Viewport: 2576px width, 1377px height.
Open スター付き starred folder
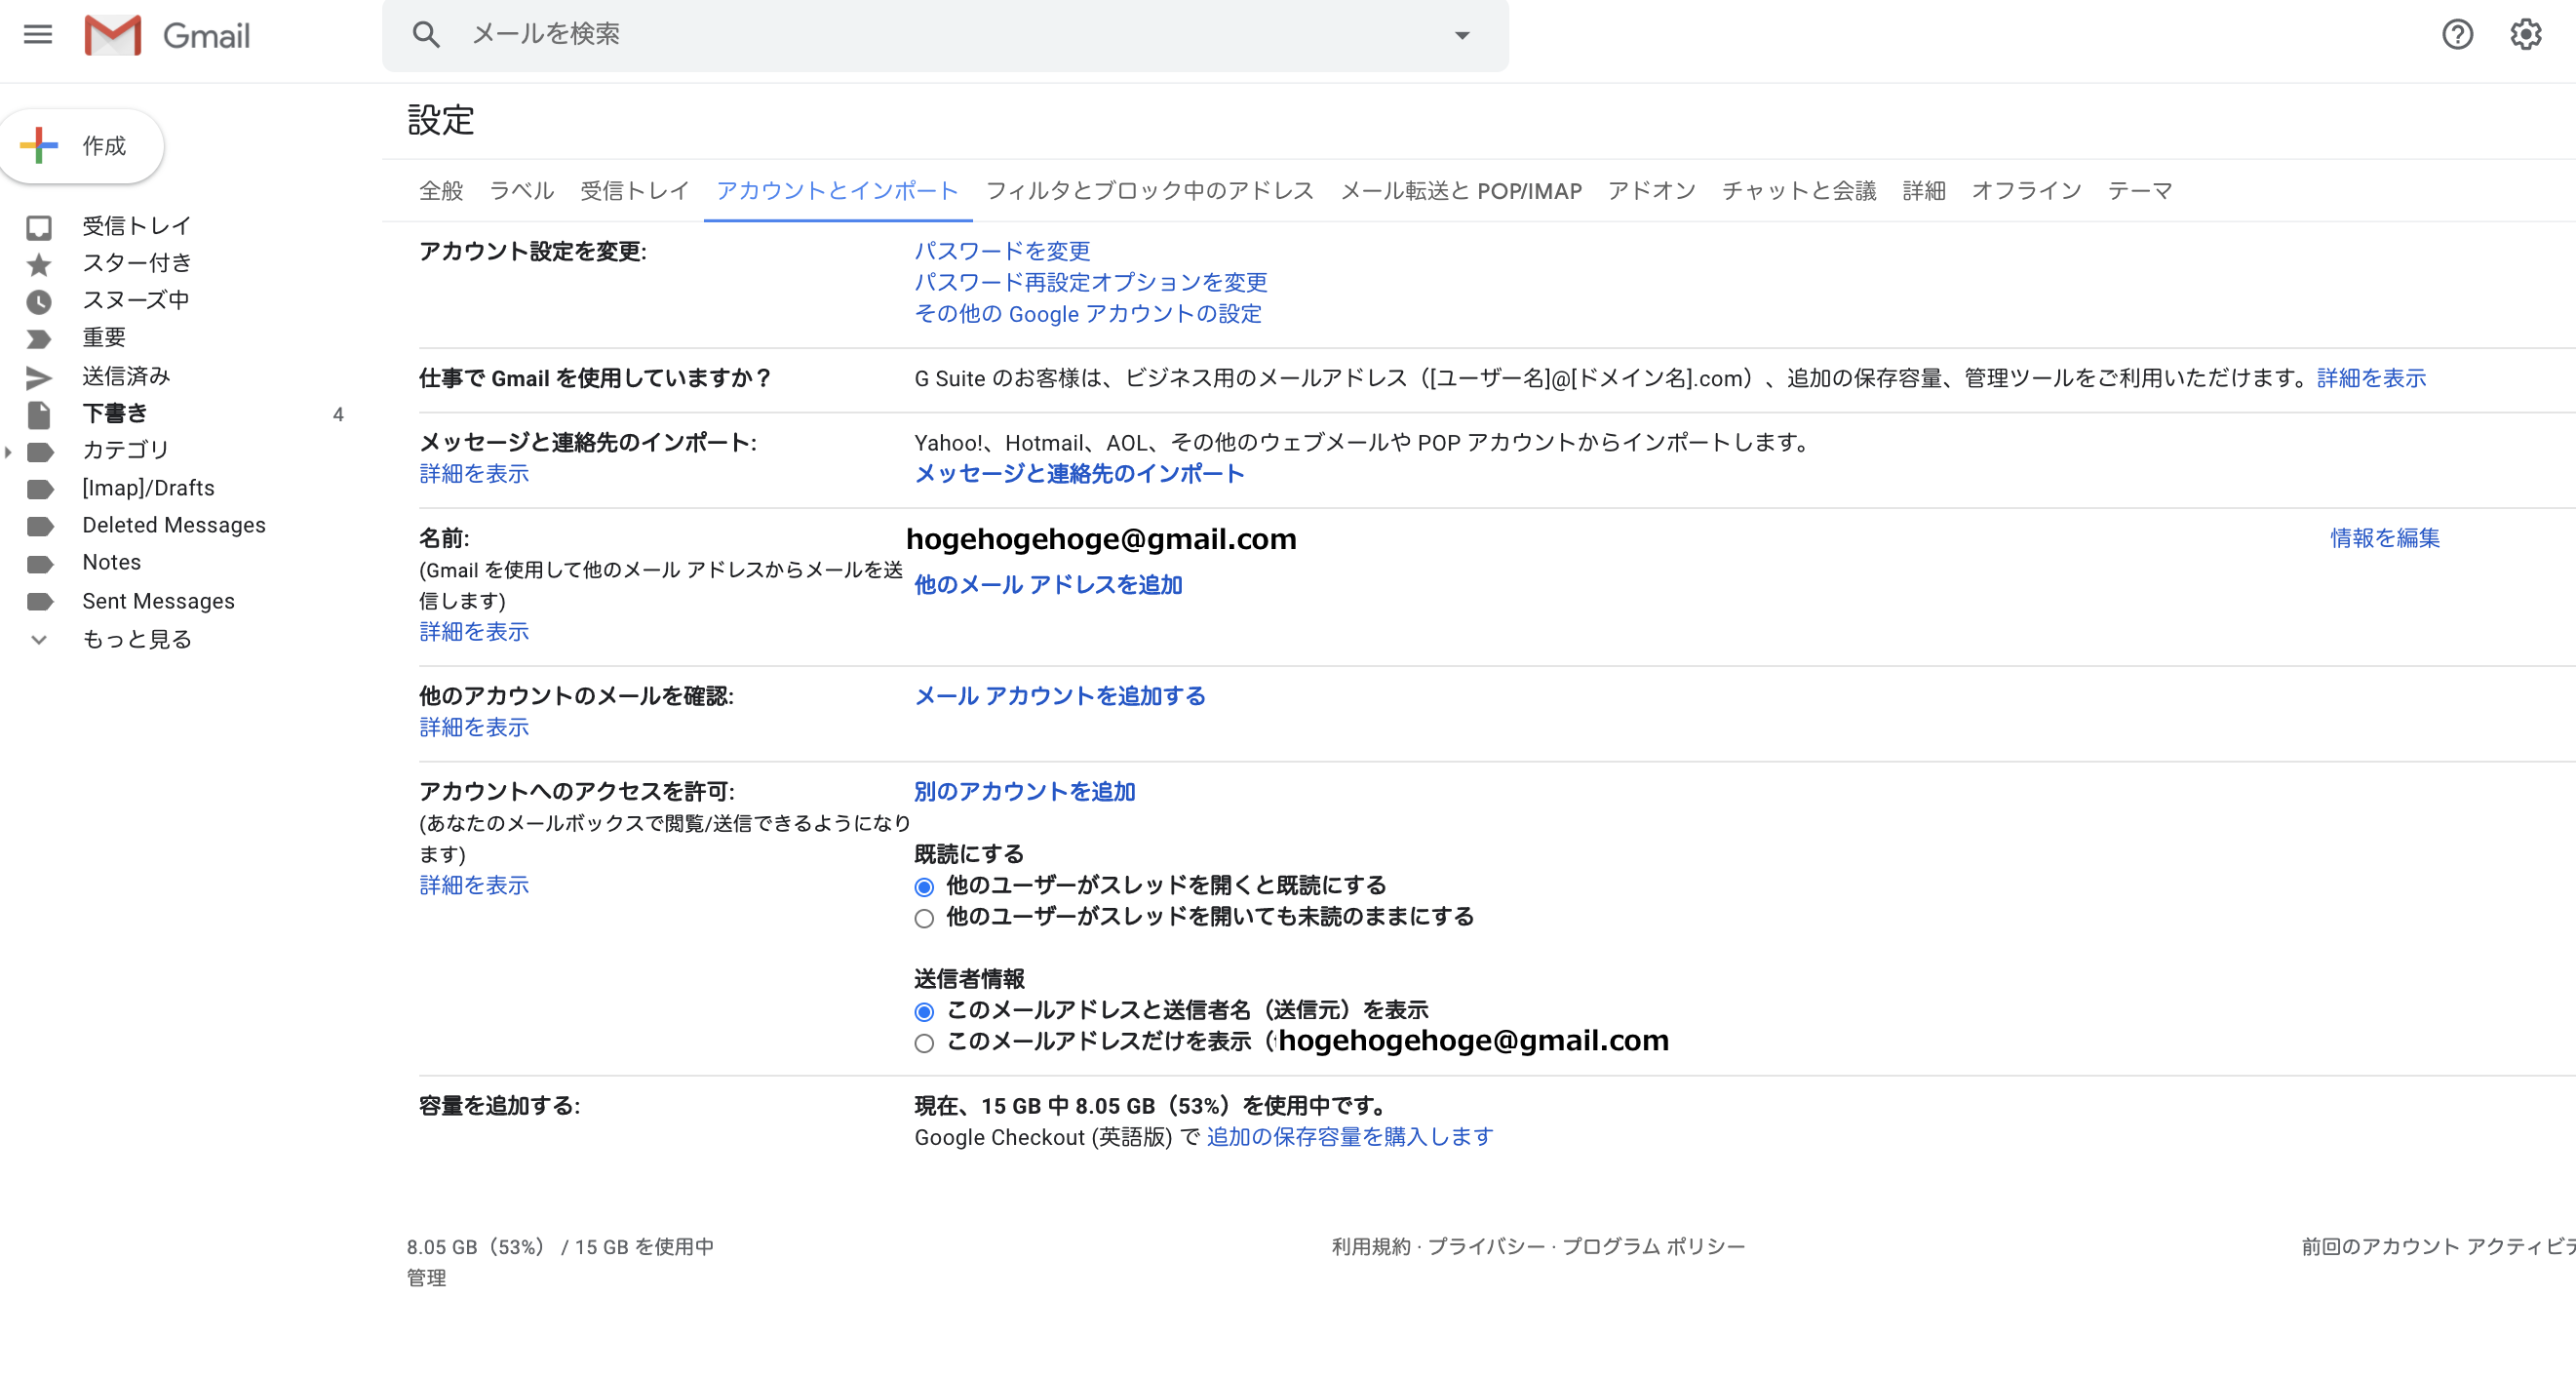pyautogui.click(x=136, y=263)
